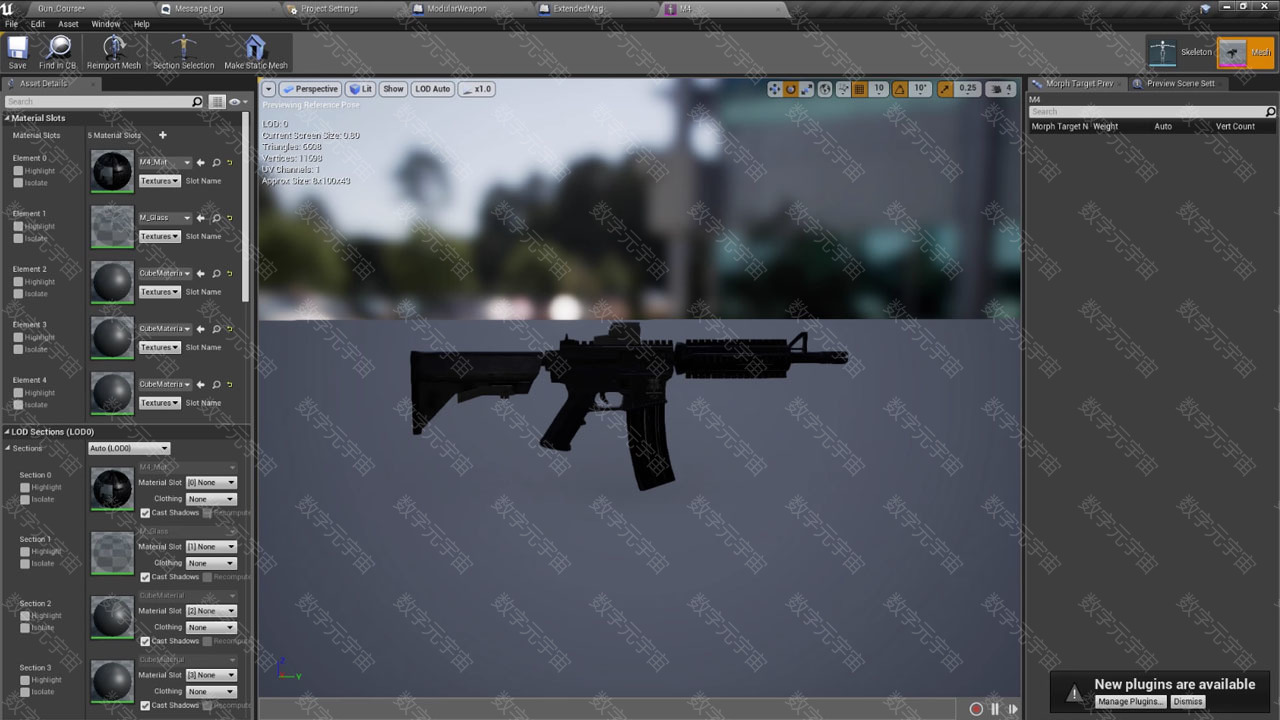Use selected asset arrow for Element 0
Screen dimensions: 1280x720
(201, 162)
